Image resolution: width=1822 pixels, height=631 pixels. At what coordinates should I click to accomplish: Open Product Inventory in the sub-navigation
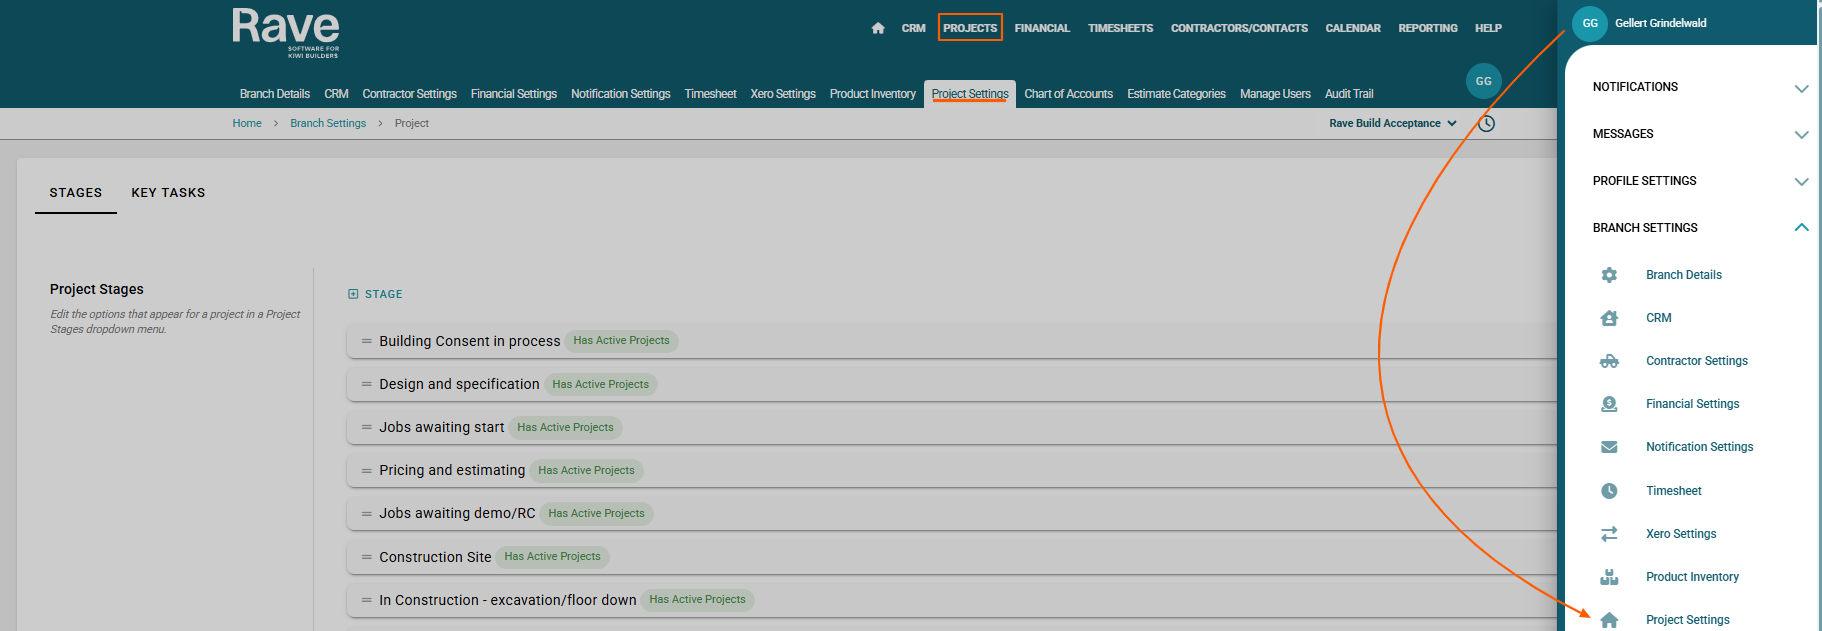tap(873, 94)
